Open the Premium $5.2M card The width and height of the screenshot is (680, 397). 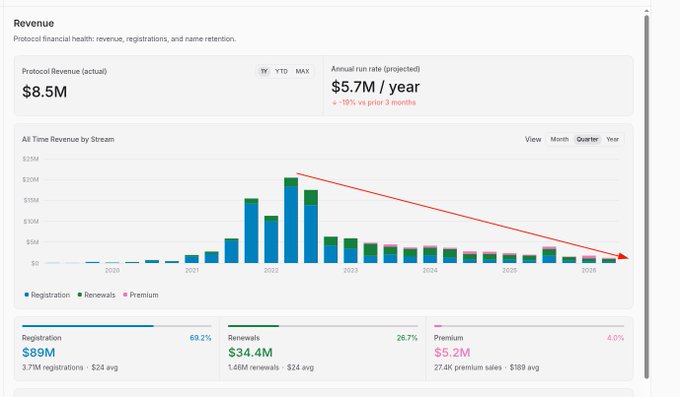(529, 348)
